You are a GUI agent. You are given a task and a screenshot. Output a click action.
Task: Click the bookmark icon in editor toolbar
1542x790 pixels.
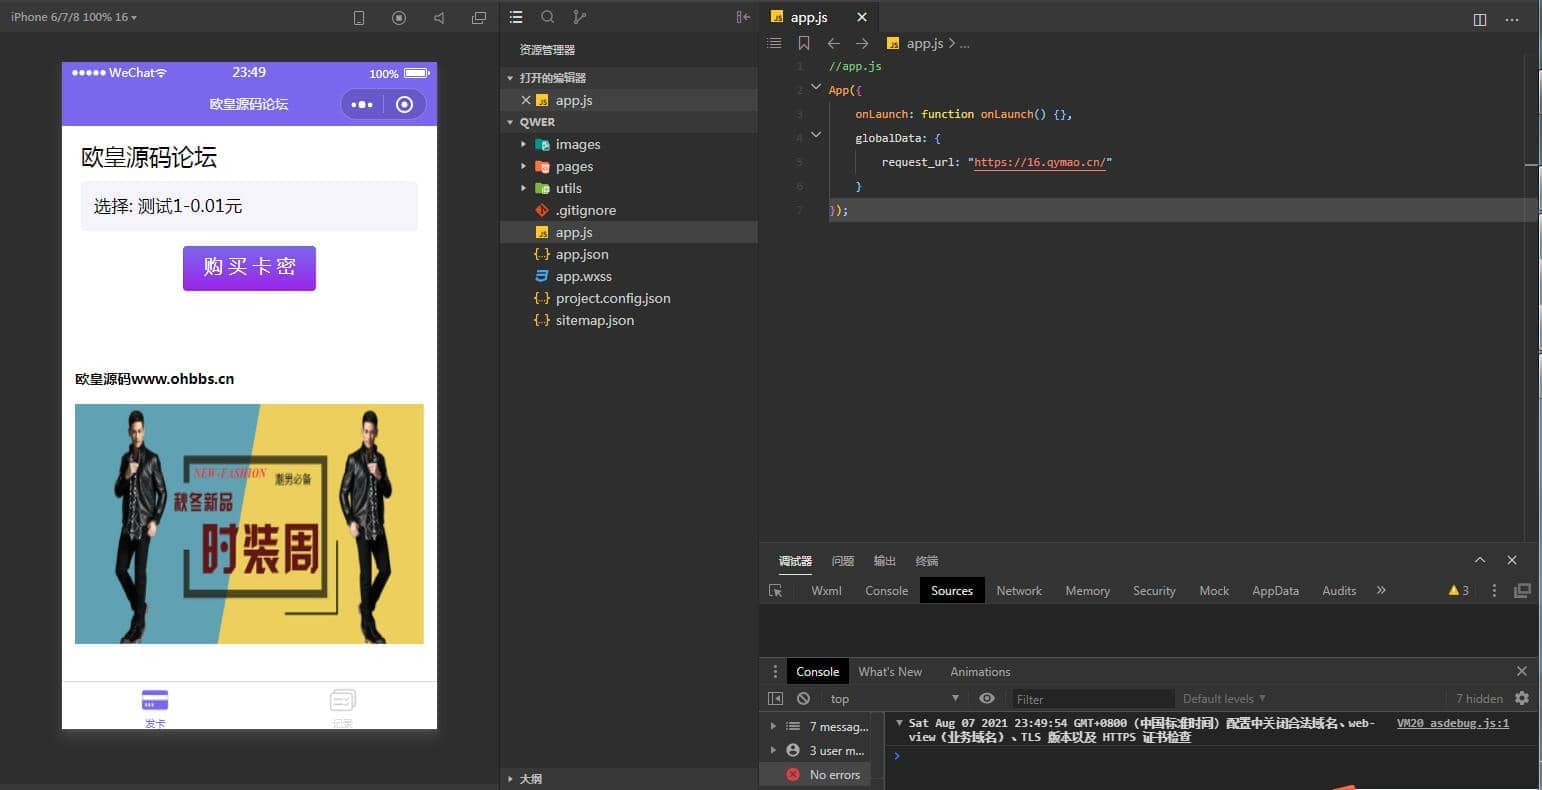click(x=804, y=43)
